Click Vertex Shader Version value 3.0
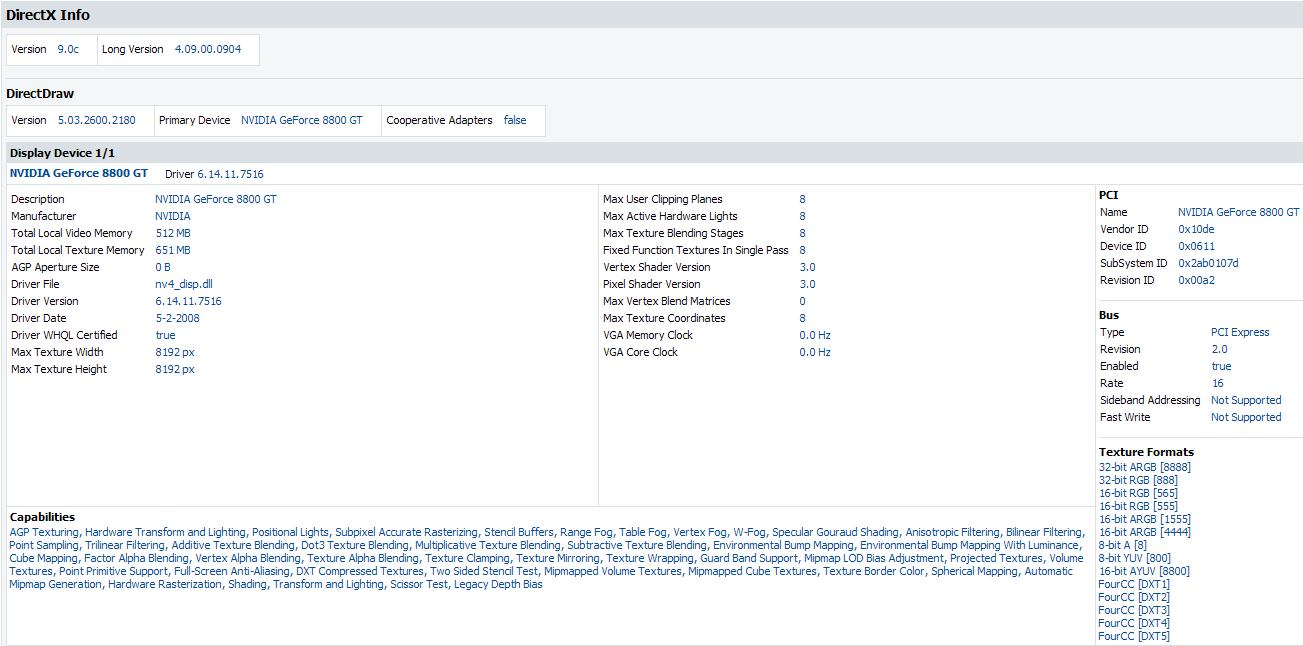The width and height of the screenshot is (1303, 646). [807, 267]
